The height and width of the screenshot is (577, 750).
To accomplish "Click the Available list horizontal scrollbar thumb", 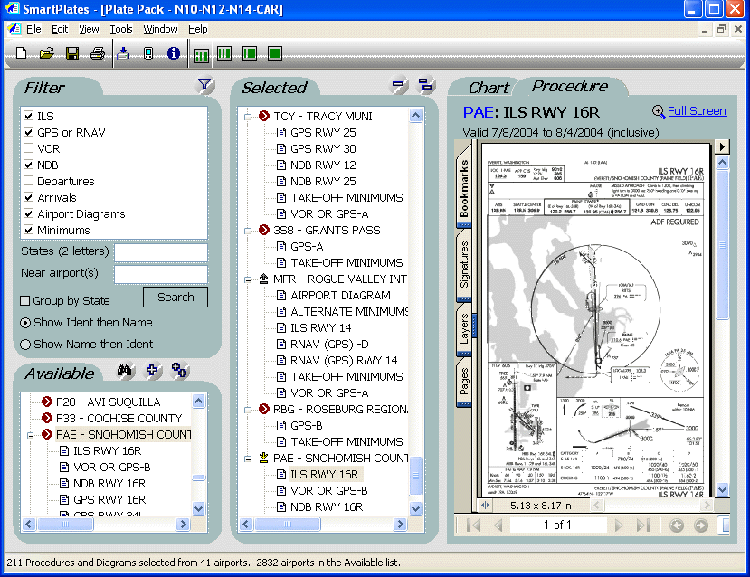I will click(x=66, y=524).
